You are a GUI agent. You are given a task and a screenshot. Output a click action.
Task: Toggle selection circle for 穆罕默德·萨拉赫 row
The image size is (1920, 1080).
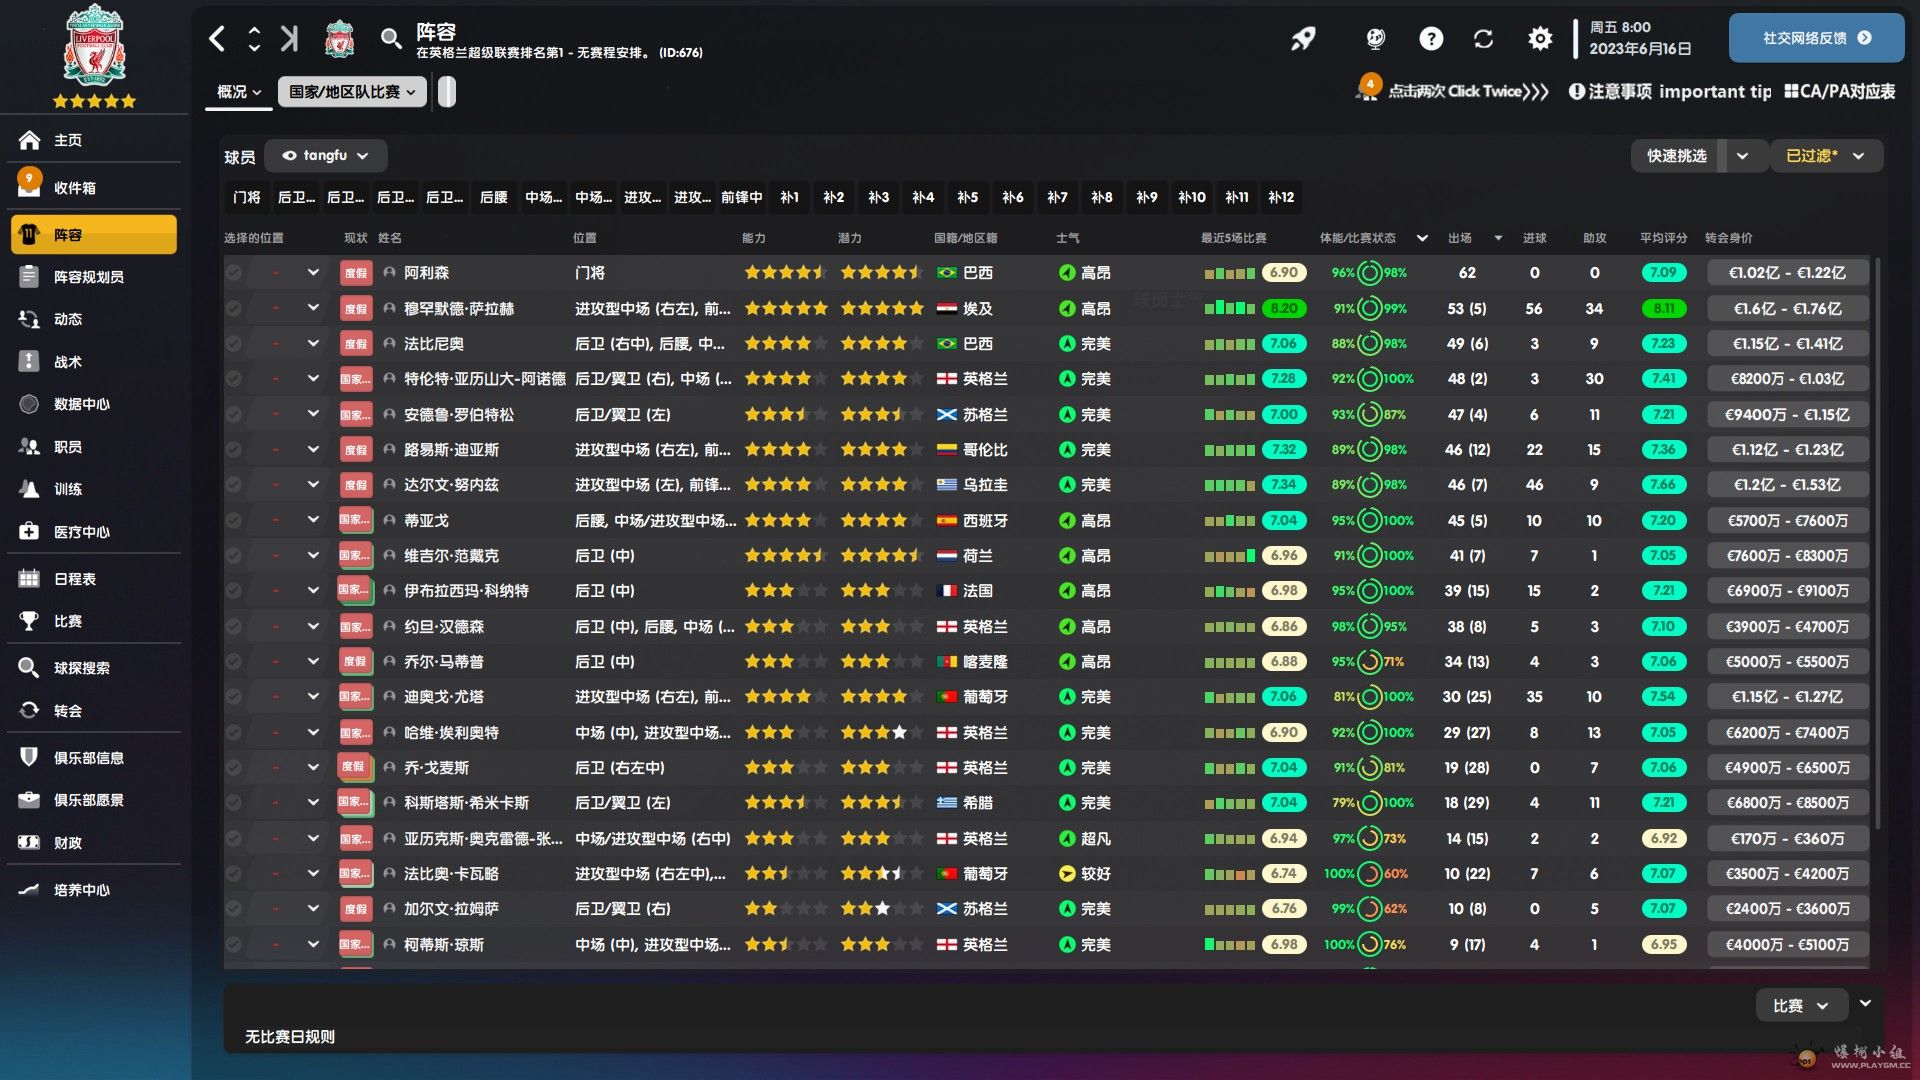coord(233,308)
